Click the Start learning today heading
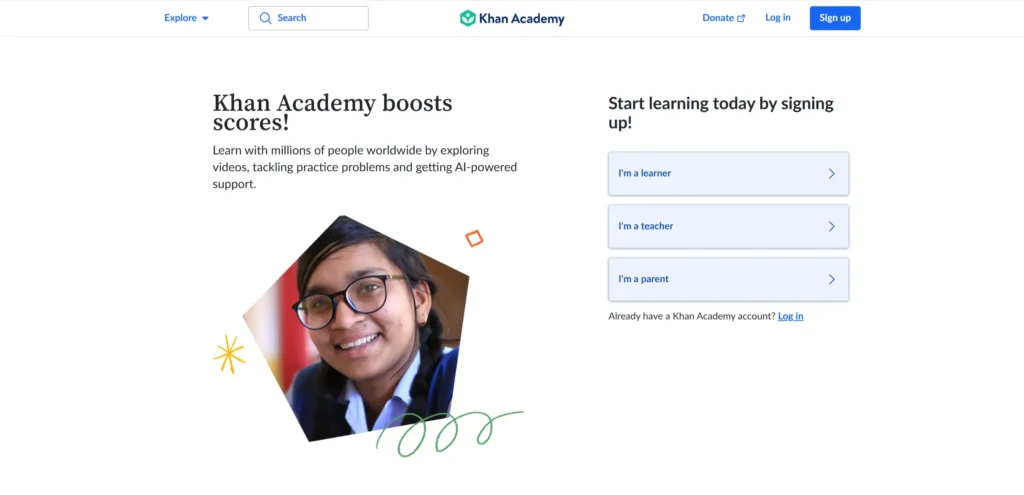This screenshot has height=495, width=1024. (x=721, y=112)
